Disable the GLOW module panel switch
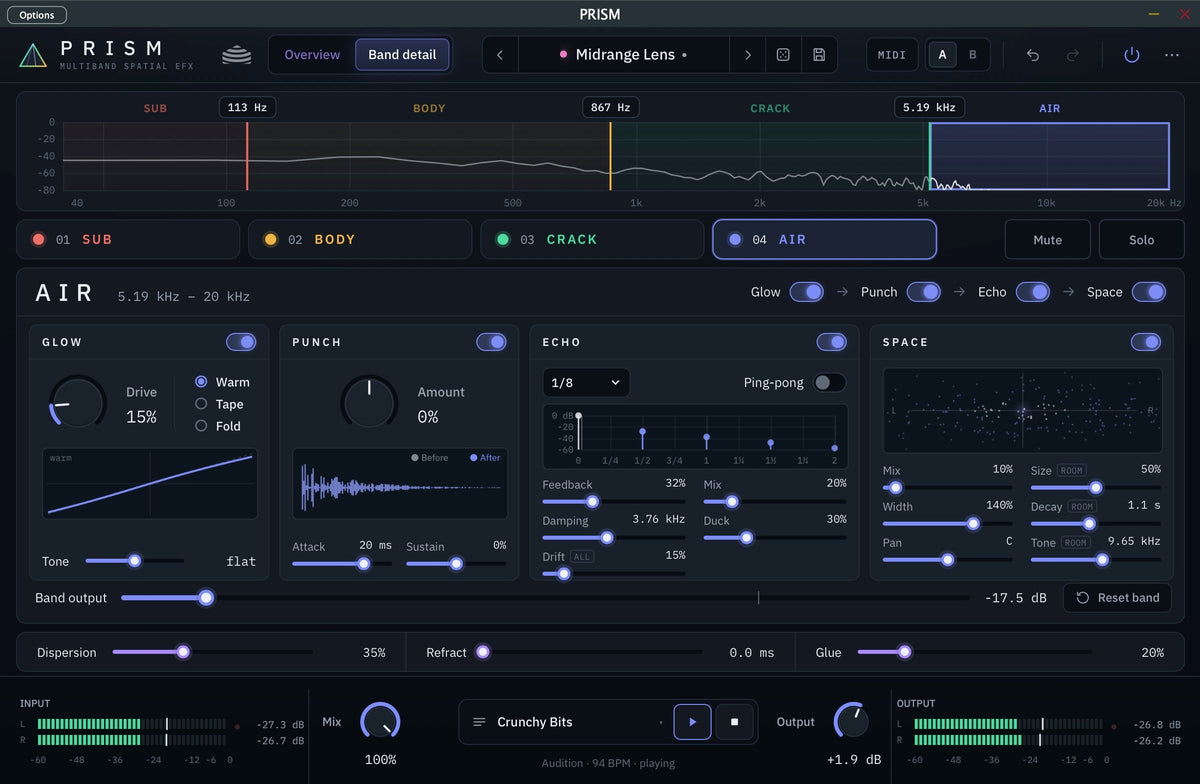Viewport: 1200px width, 784px height. [x=241, y=342]
